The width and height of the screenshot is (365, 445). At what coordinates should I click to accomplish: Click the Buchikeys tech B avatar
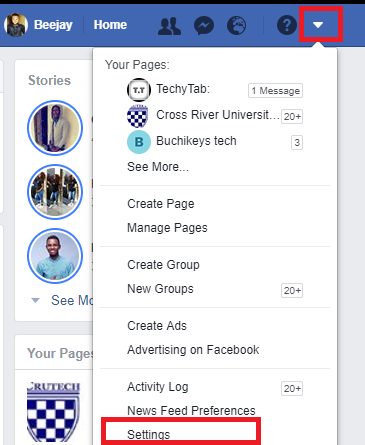pyautogui.click(x=139, y=142)
